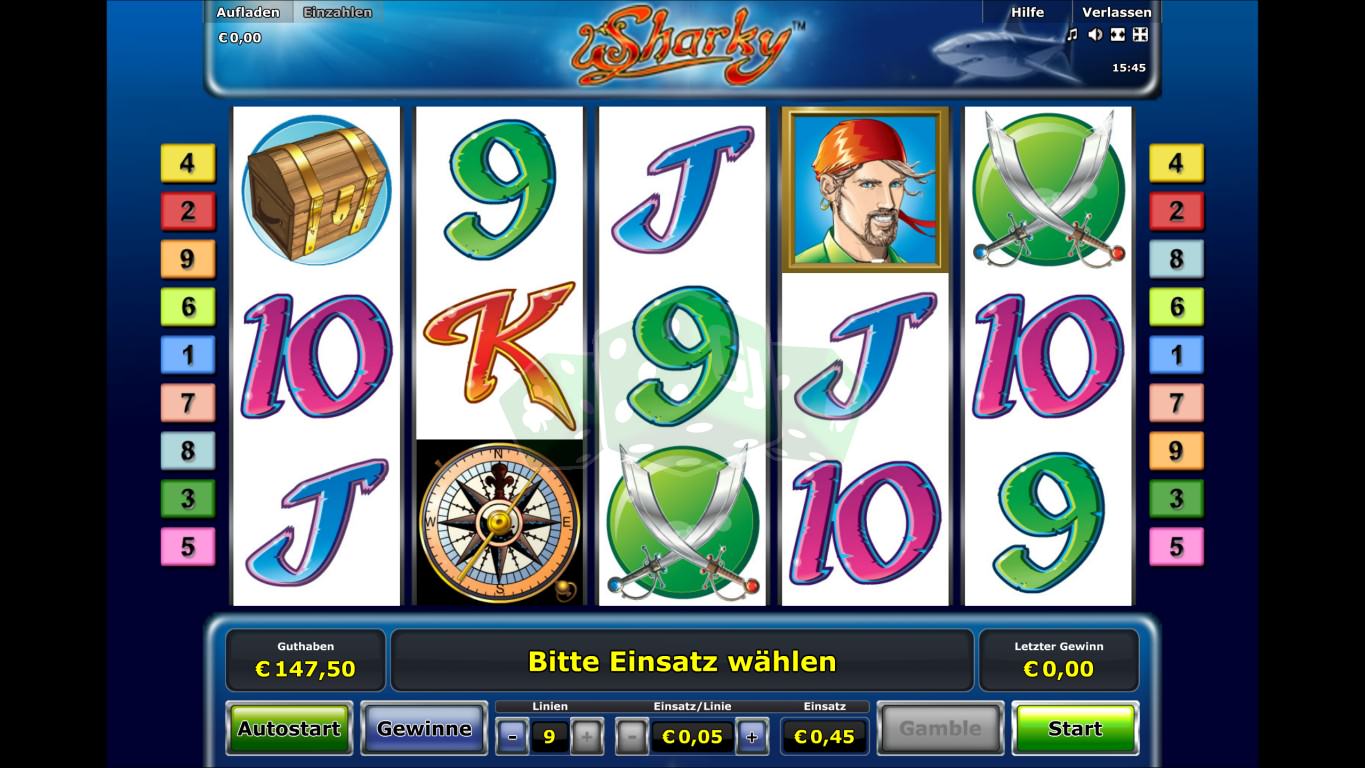Toggle the horizontal-arrows widescreen icon
This screenshot has width=1365, height=768.
click(1117, 35)
